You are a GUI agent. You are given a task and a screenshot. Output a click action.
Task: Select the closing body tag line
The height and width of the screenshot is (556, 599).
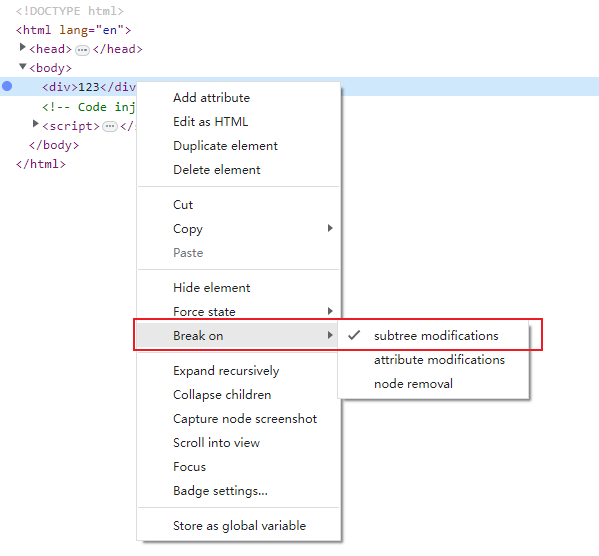pos(54,145)
